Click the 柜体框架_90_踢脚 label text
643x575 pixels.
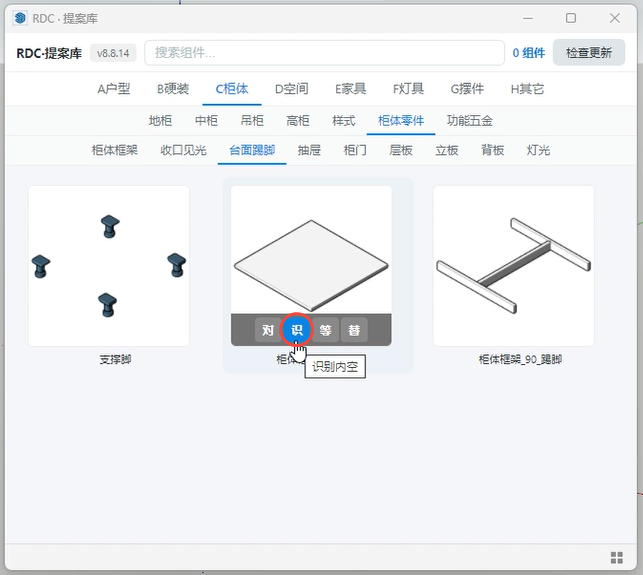(x=520, y=359)
